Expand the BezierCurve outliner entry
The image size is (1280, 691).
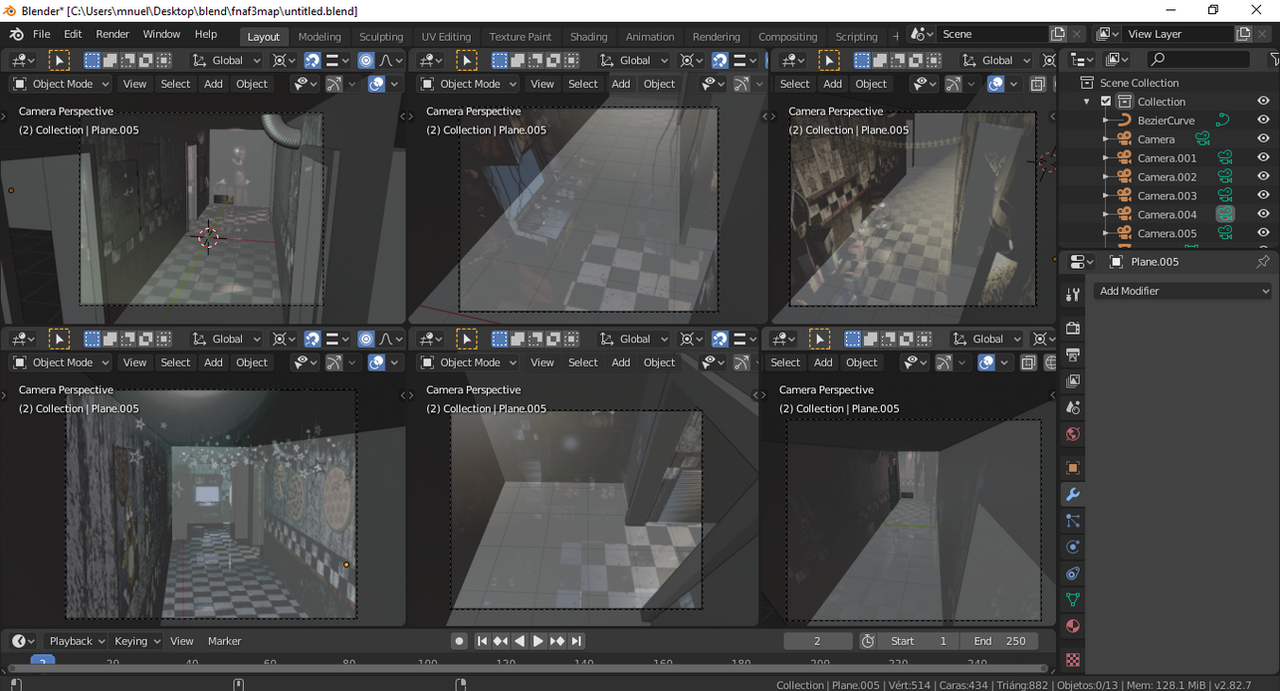pos(1106,120)
